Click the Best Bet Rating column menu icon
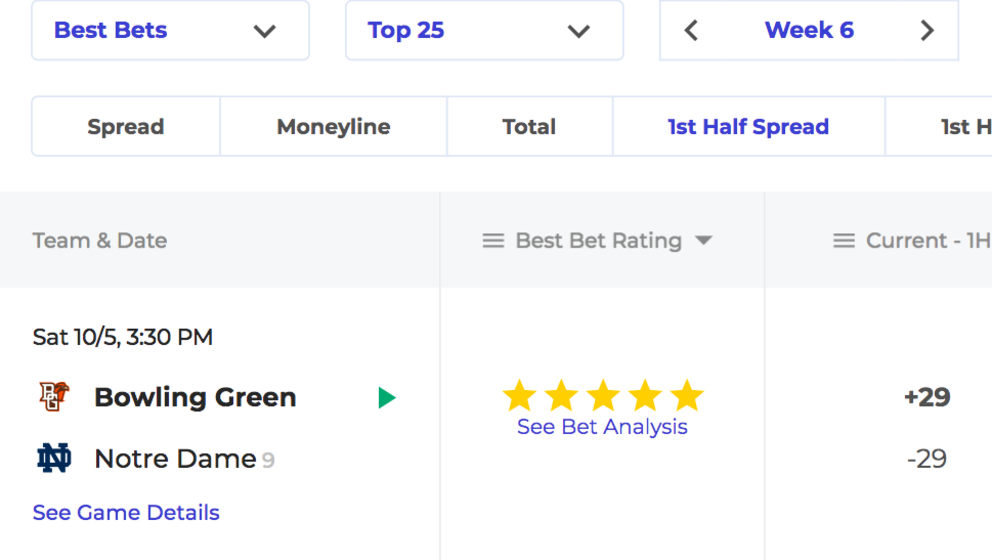 click(493, 240)
